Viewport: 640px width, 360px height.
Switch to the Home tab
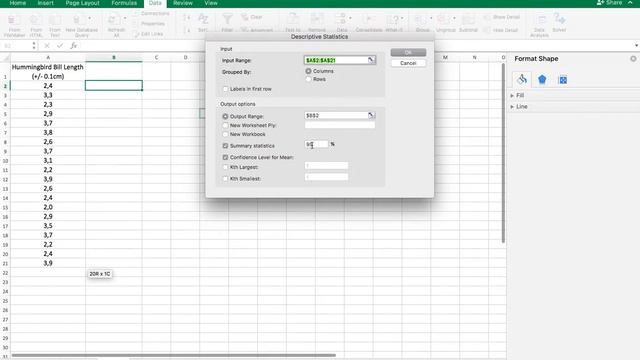pos(18,3)
